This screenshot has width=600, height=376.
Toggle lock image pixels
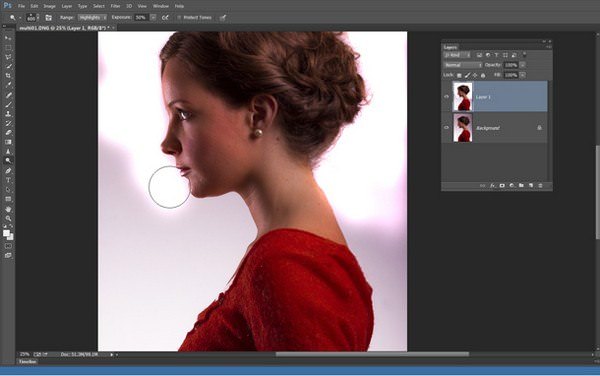(x=467, y=75)
